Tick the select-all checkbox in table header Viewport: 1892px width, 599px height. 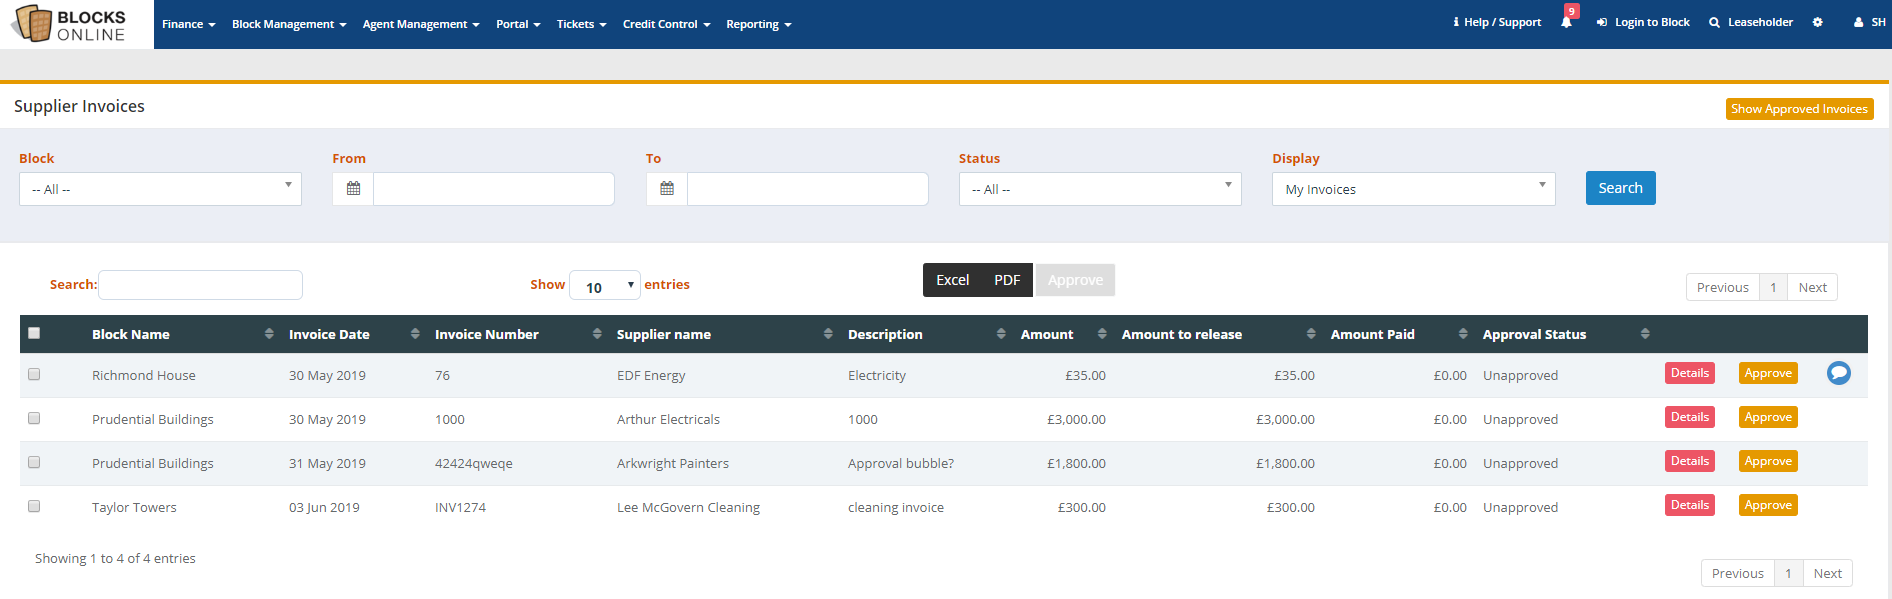[34, 333]
